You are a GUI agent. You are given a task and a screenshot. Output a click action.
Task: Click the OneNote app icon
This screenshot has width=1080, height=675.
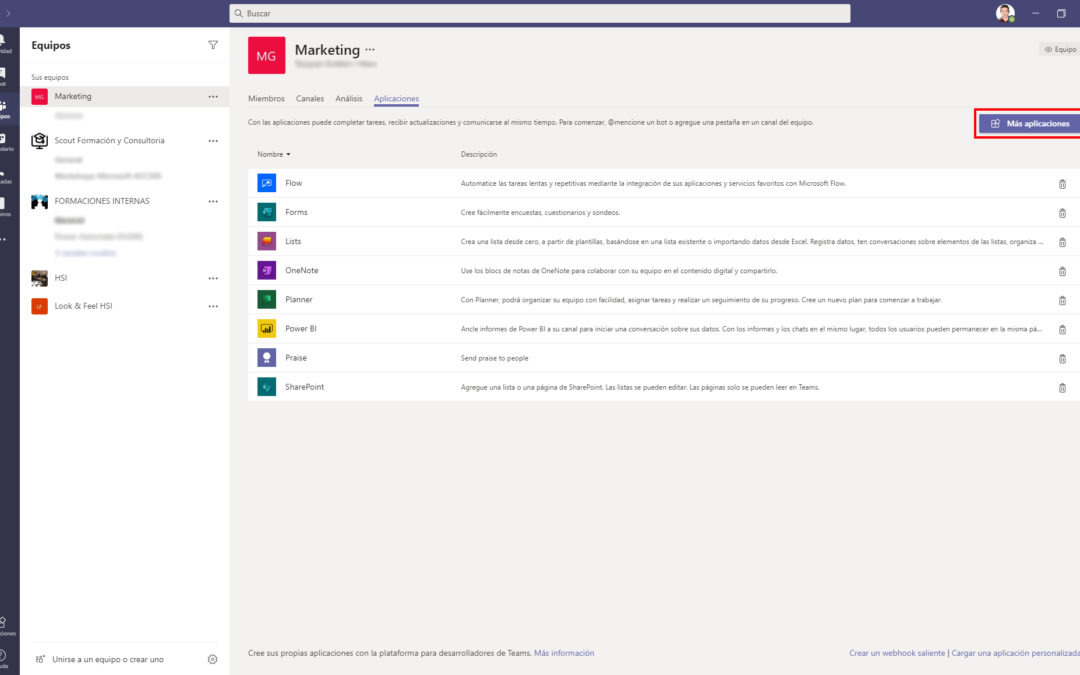tap(267, 270)
